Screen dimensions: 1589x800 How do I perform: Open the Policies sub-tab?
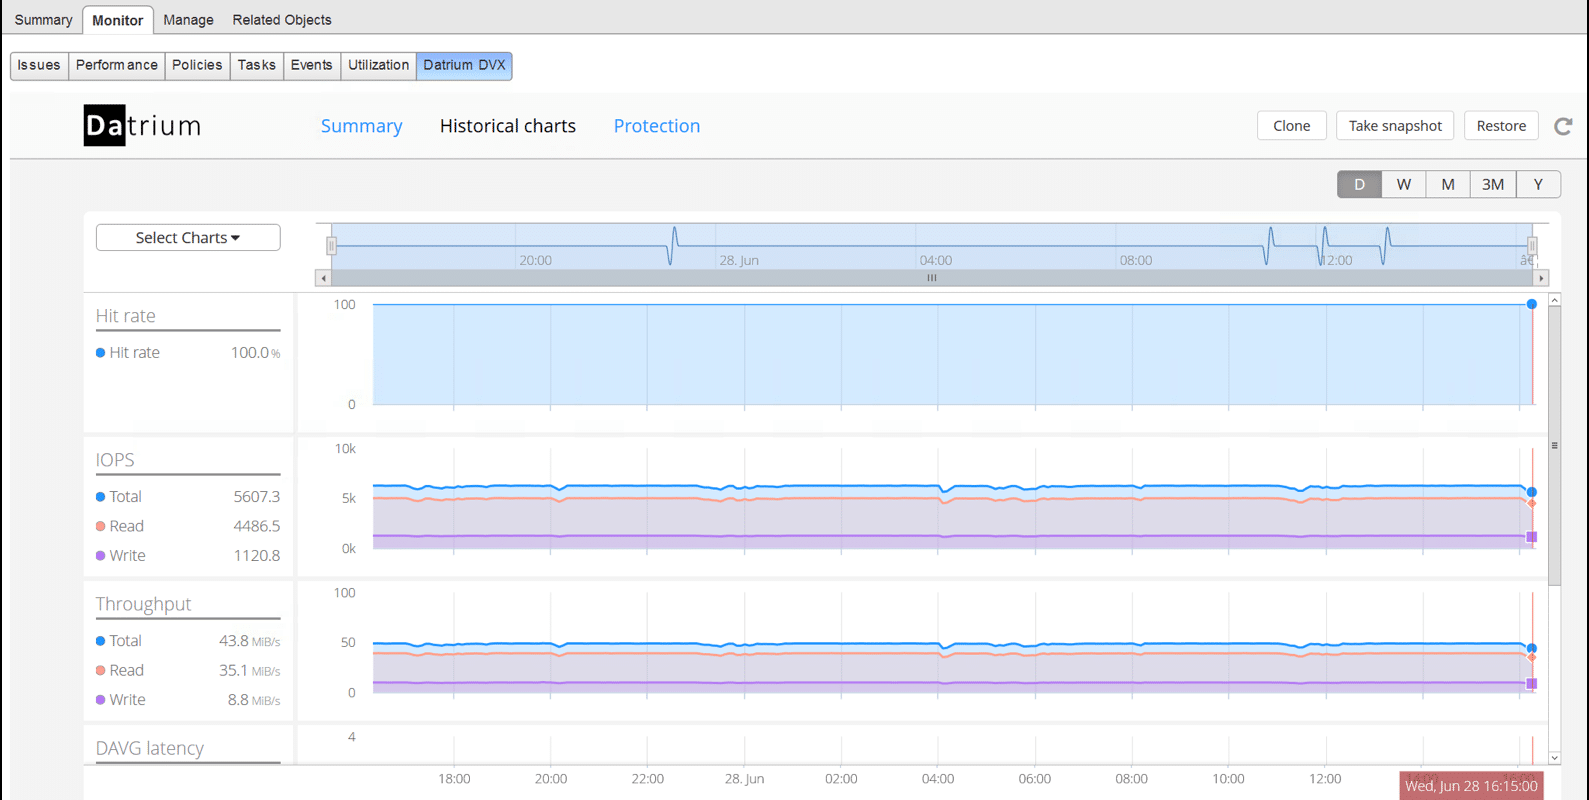(197, 65)
